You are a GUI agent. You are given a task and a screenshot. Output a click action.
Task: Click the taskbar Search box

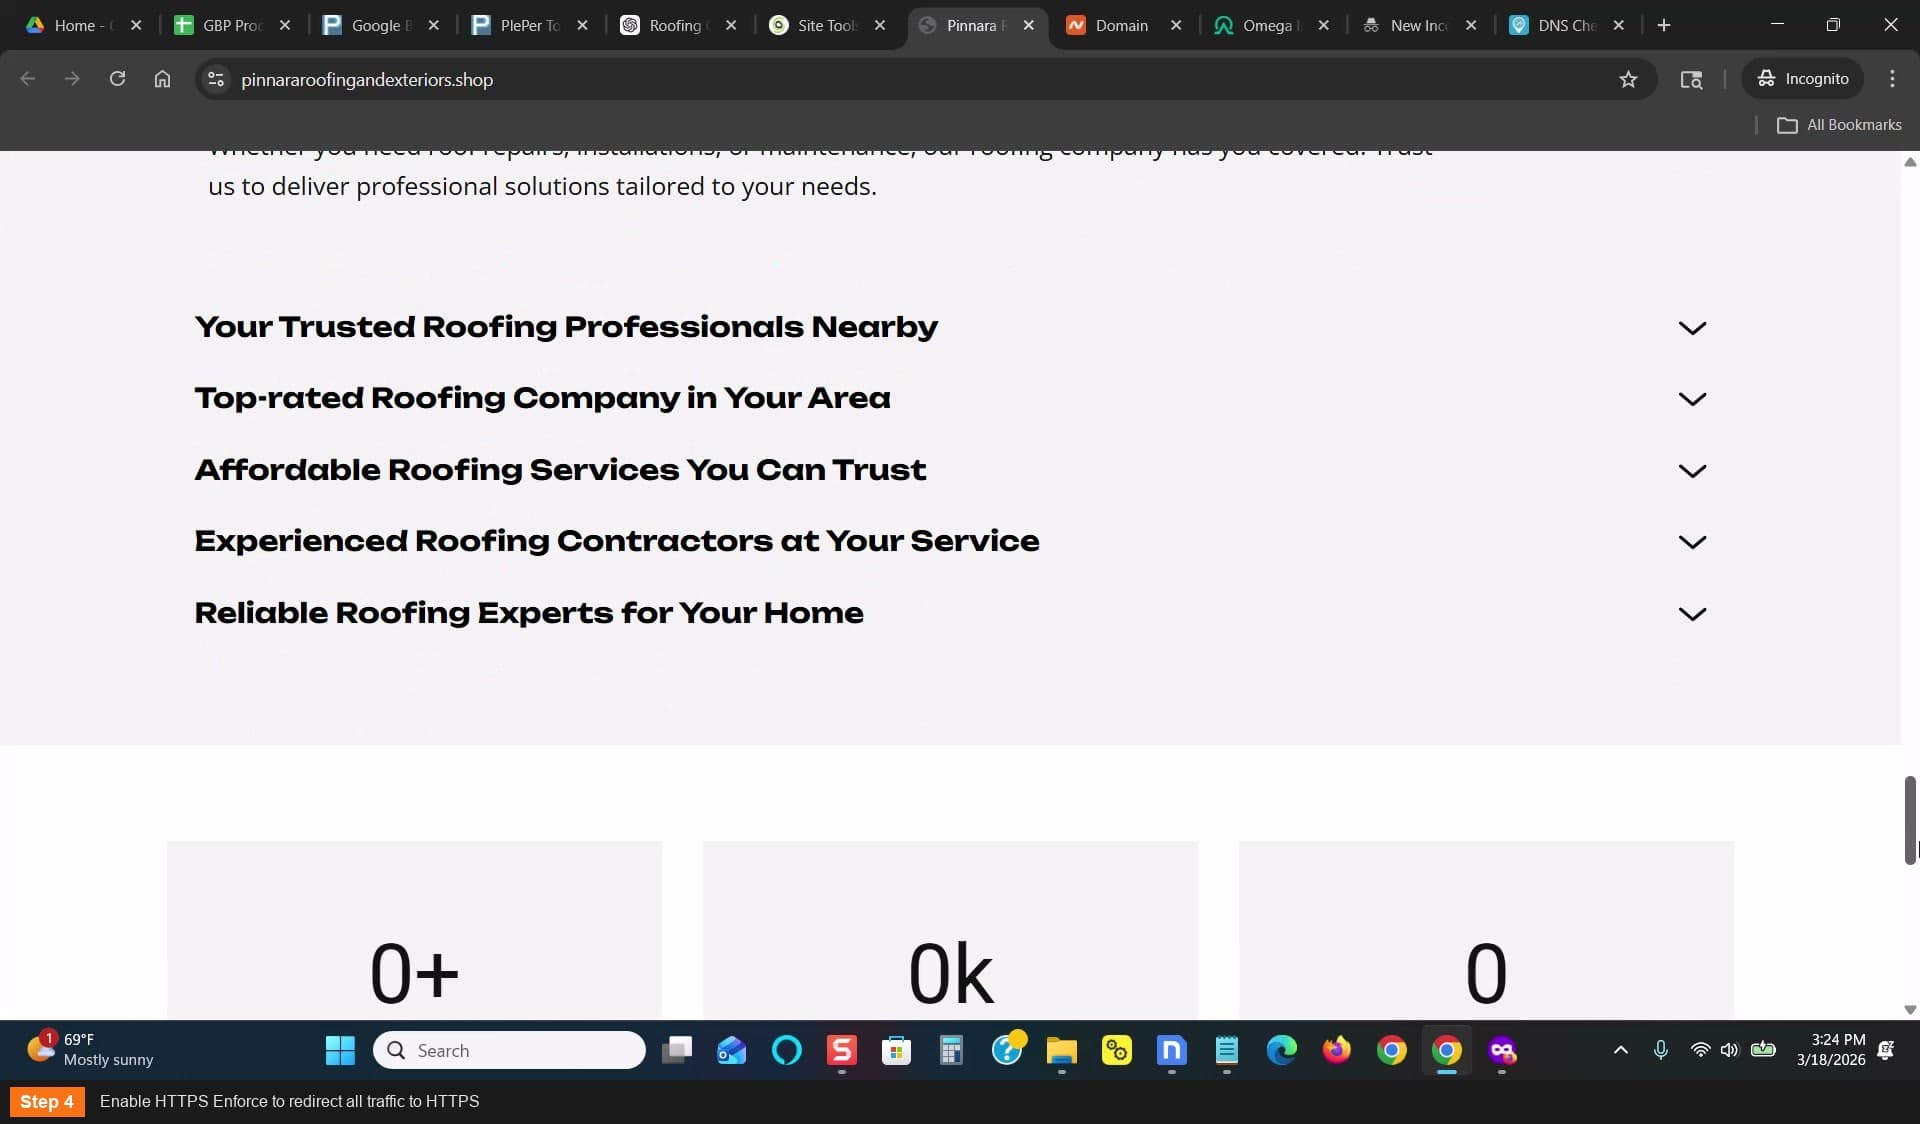(x=509, y=1050)
